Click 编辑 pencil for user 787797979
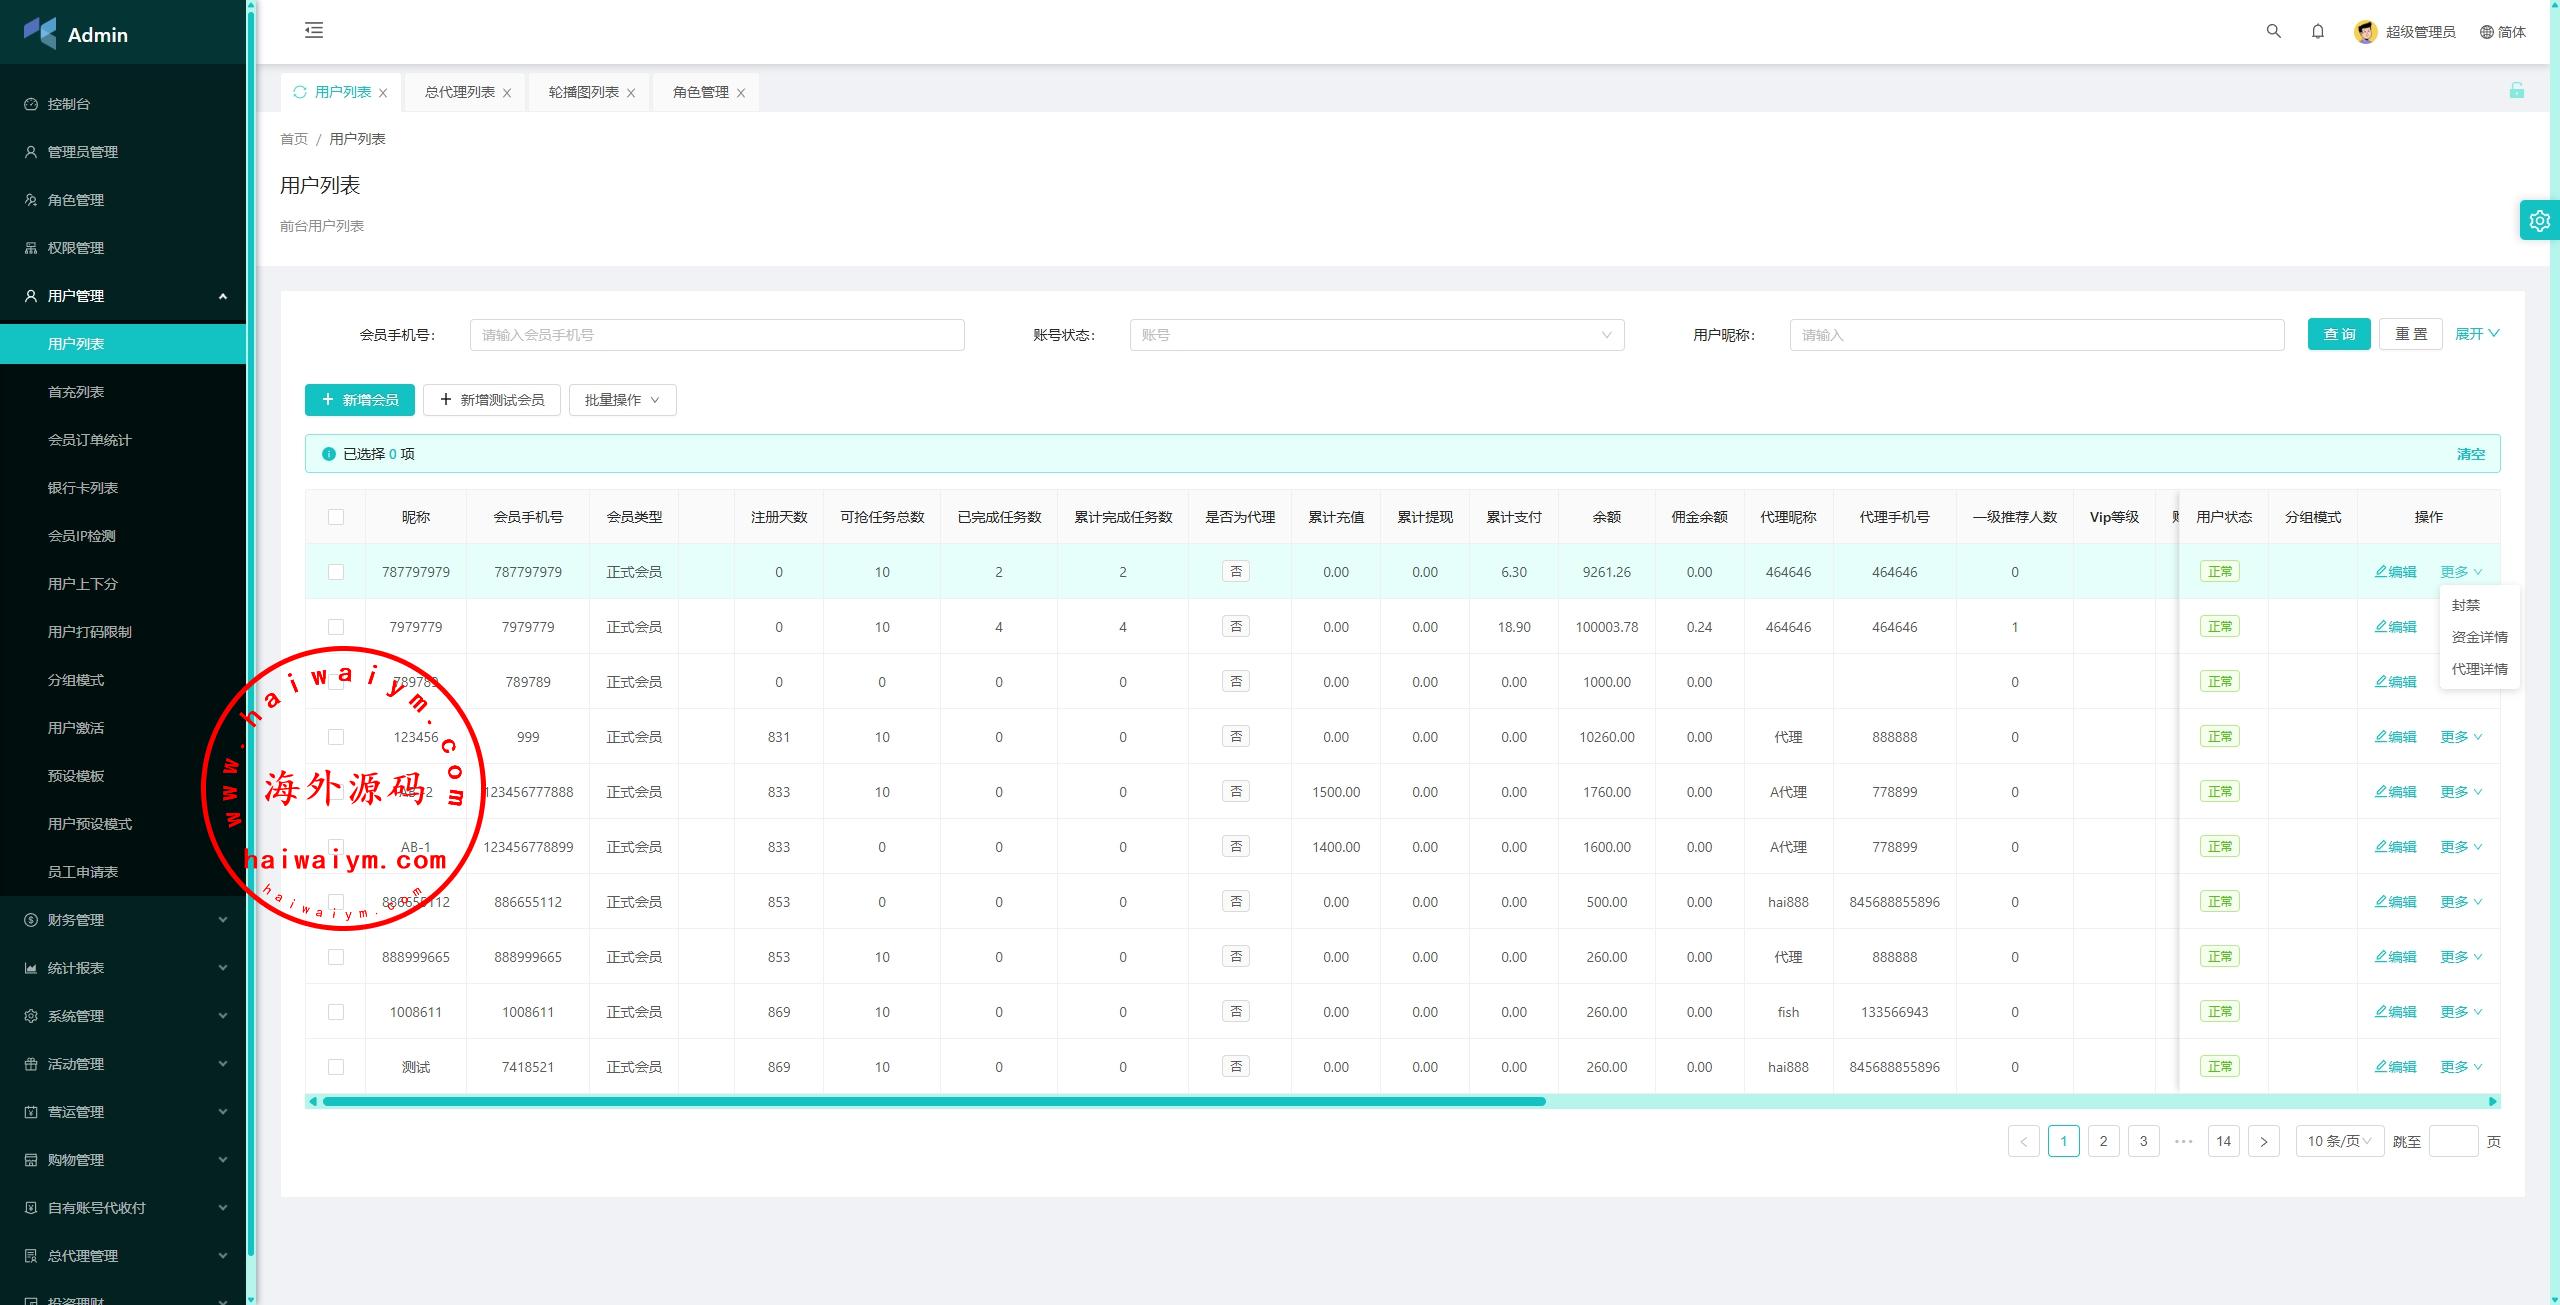Viewport: 2560px width, 1305px height. [x=2395, y=572]
